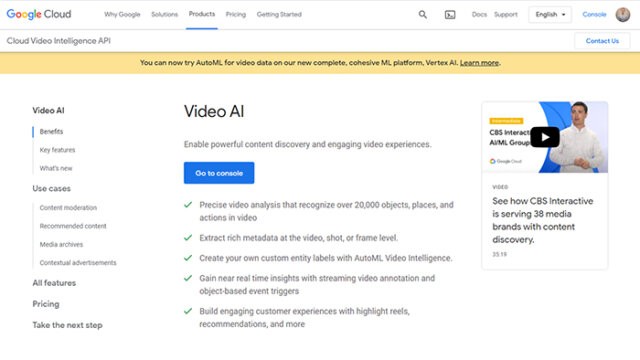Viewport: 640px width, 360px height.
Task: Click Cloud Video Intelligence API title
Action: (58, 41)
